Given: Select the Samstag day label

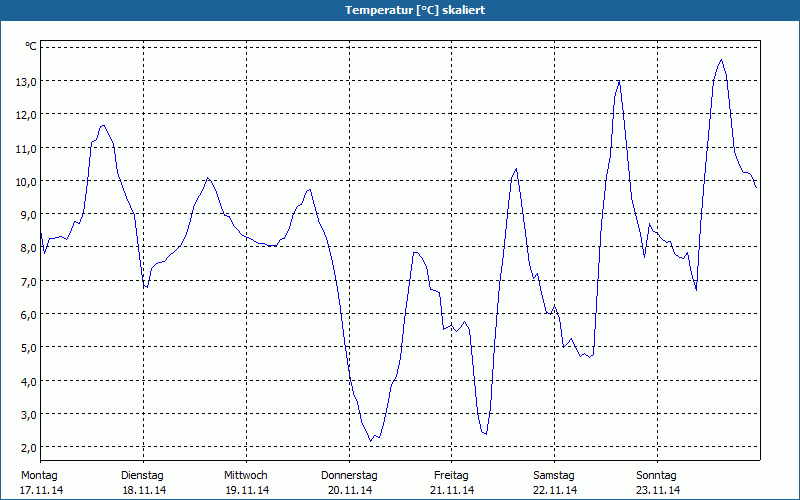Looking at the screenshot, I should [x=554, y=476].
